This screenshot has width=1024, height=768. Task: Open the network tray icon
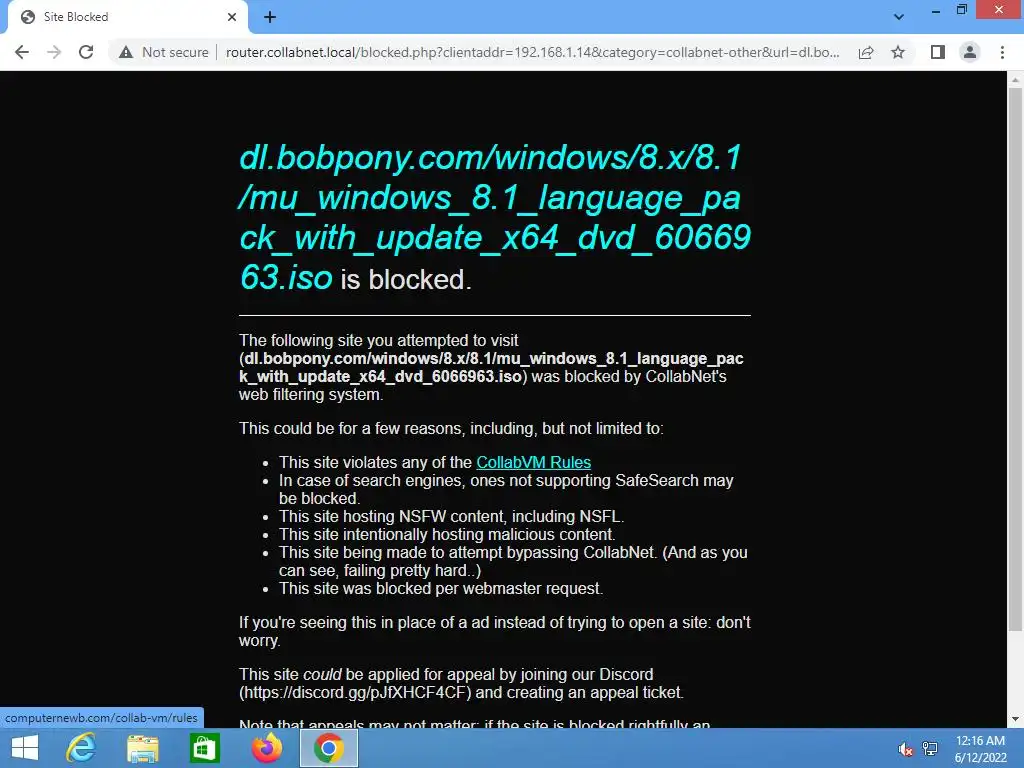tap(930, 749)
